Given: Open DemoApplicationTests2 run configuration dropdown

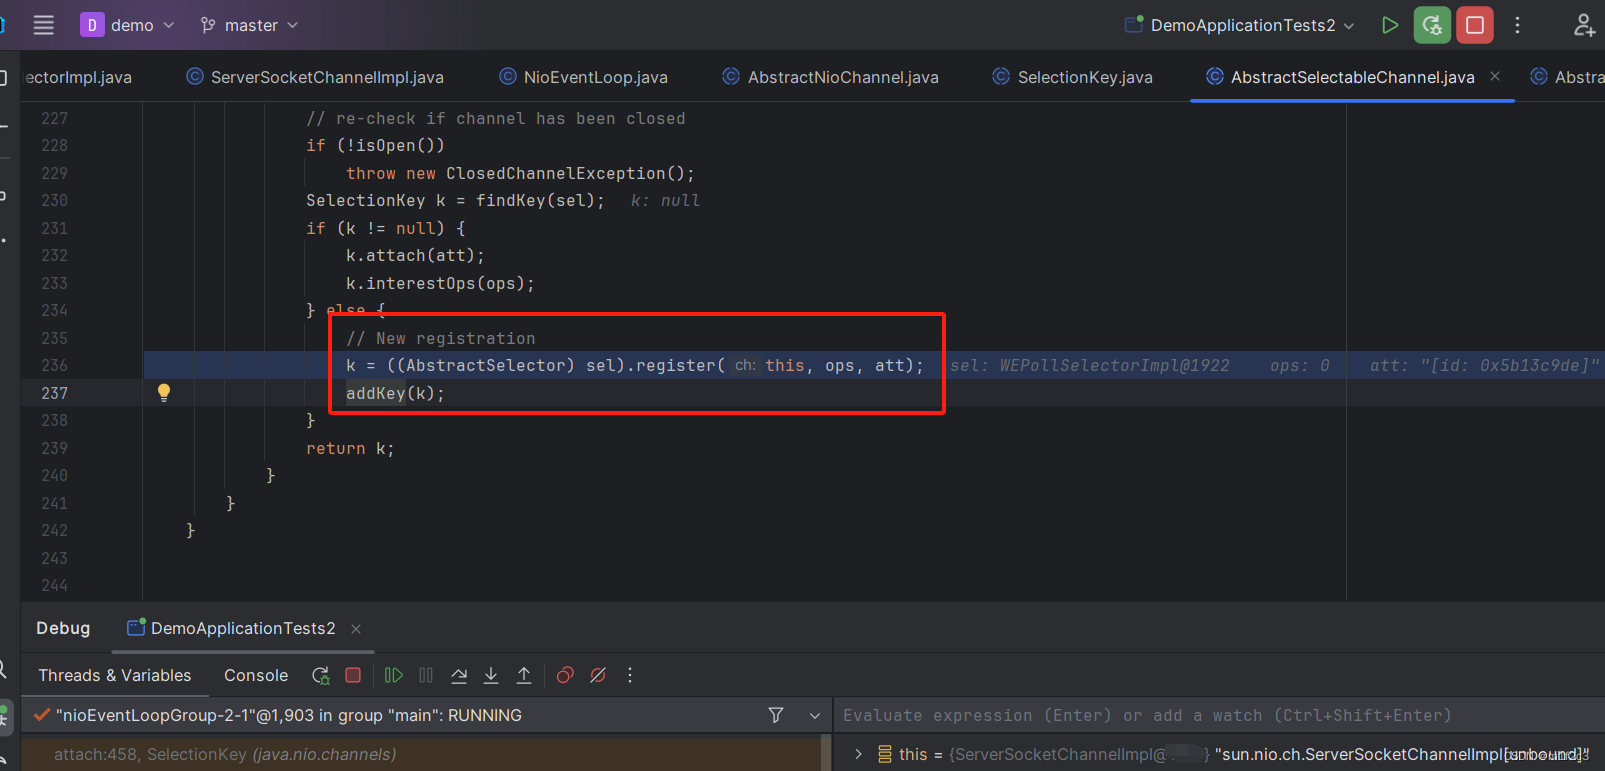Looking at the screenshot, I should (x=1240, y=25).
